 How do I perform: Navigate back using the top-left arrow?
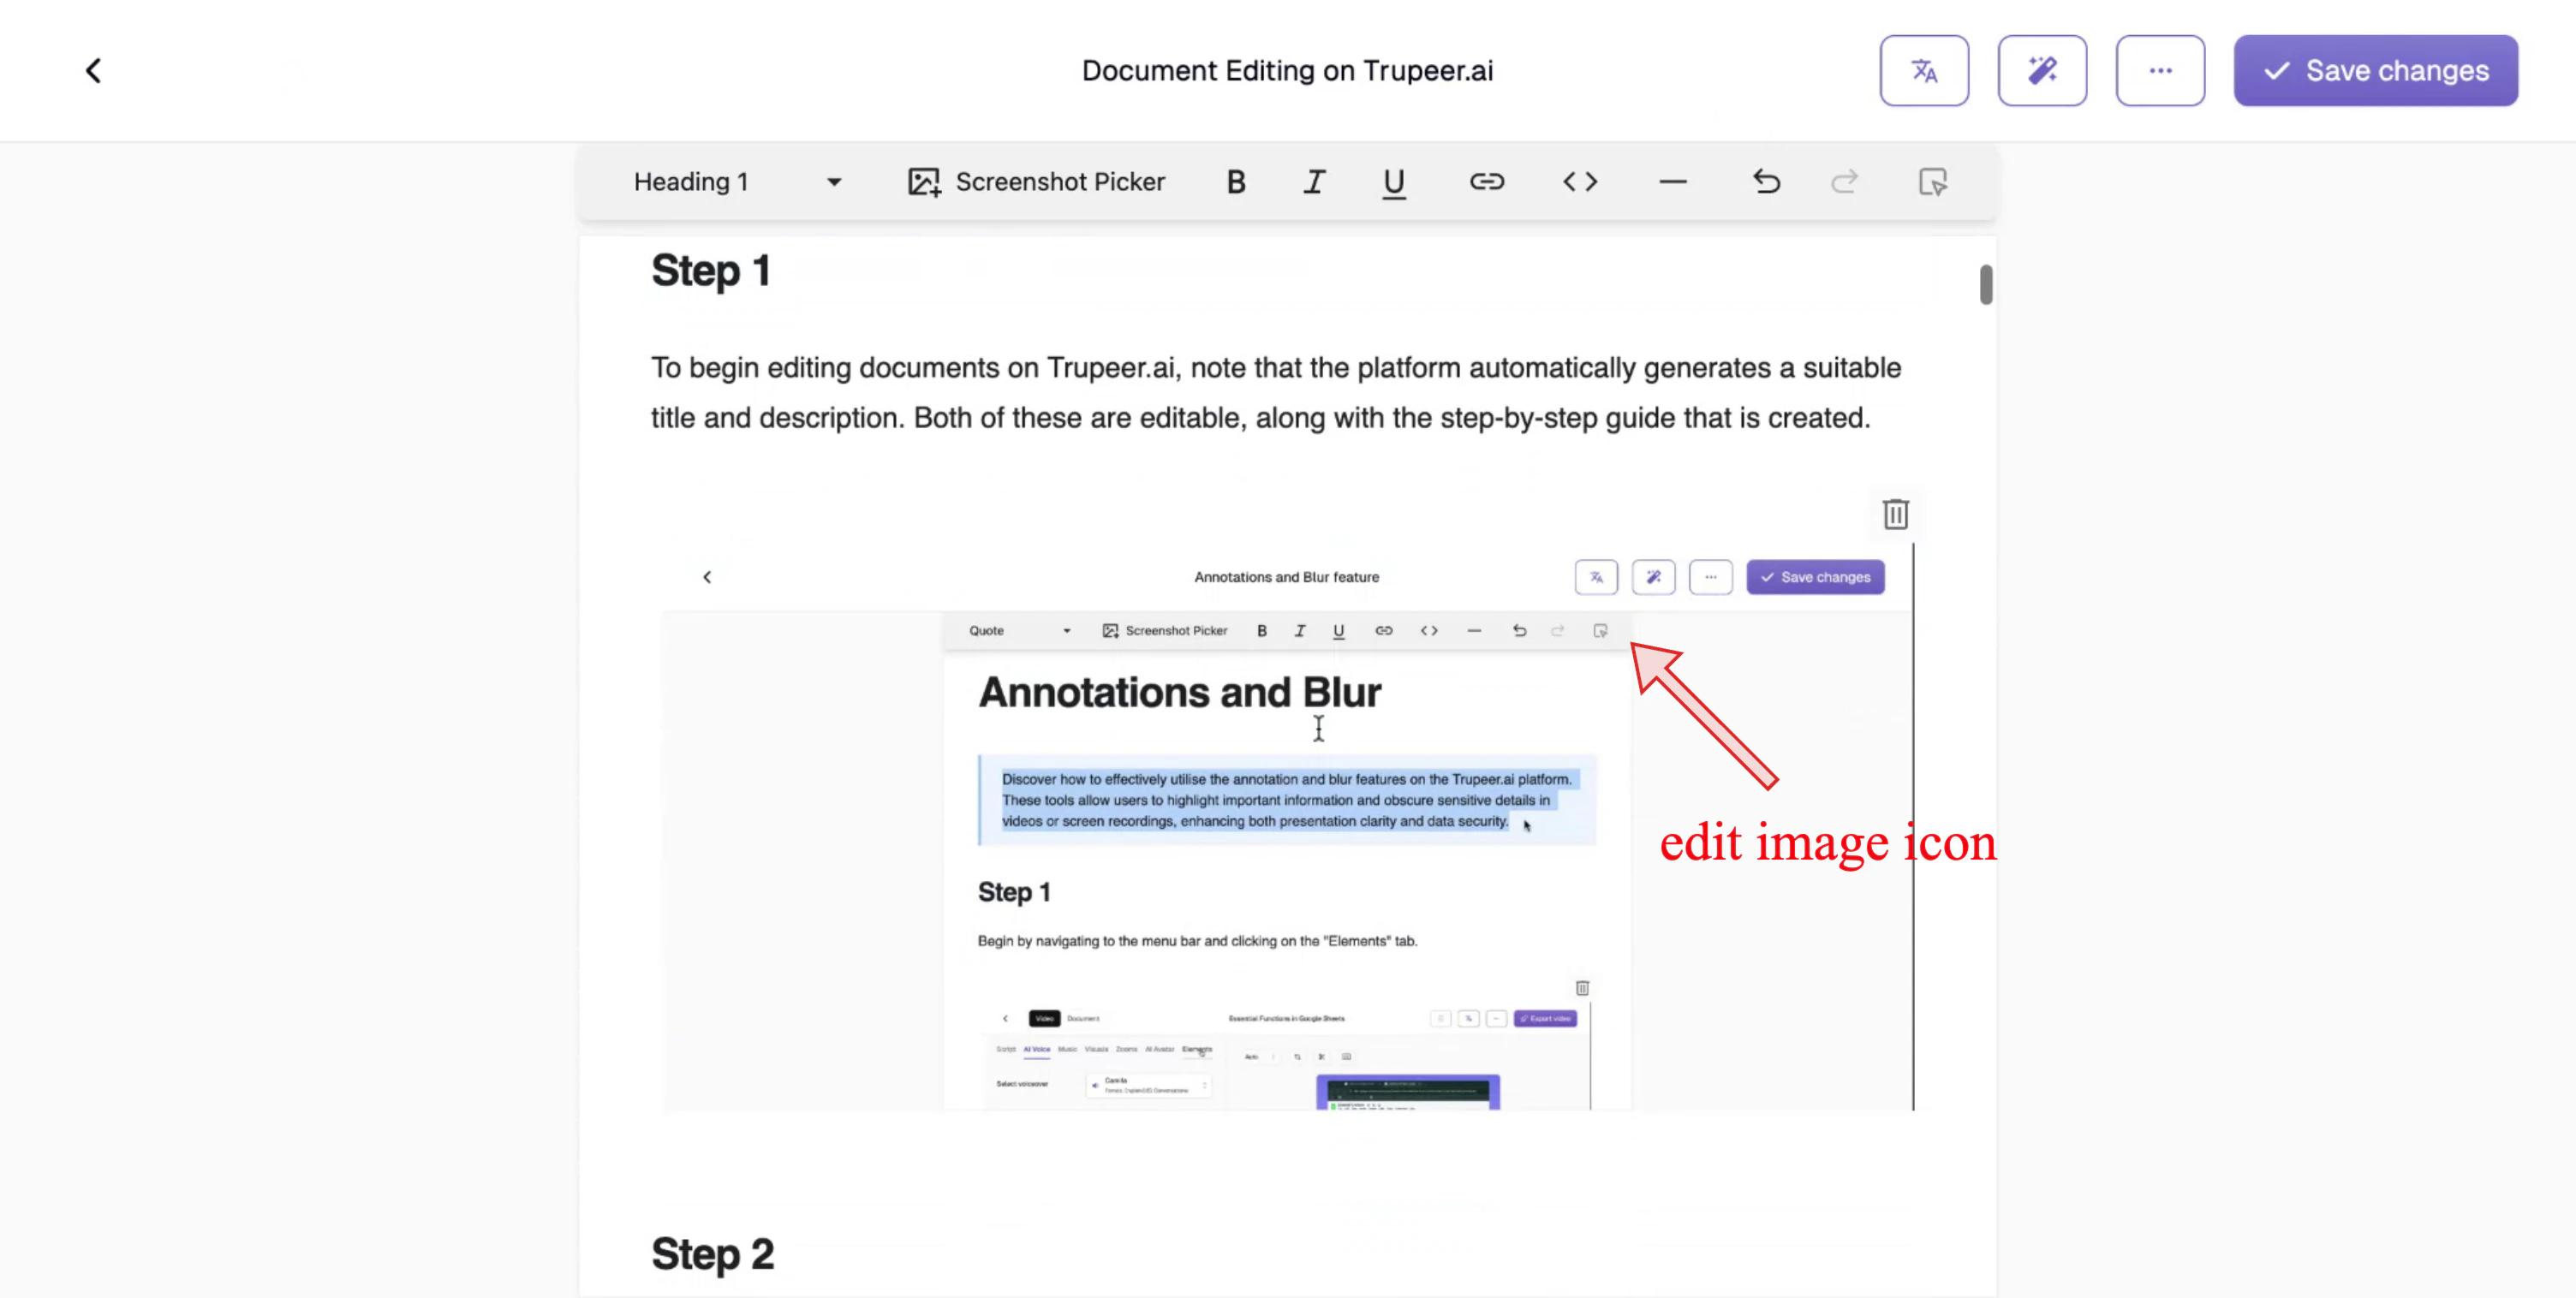[x=93, y=70]
